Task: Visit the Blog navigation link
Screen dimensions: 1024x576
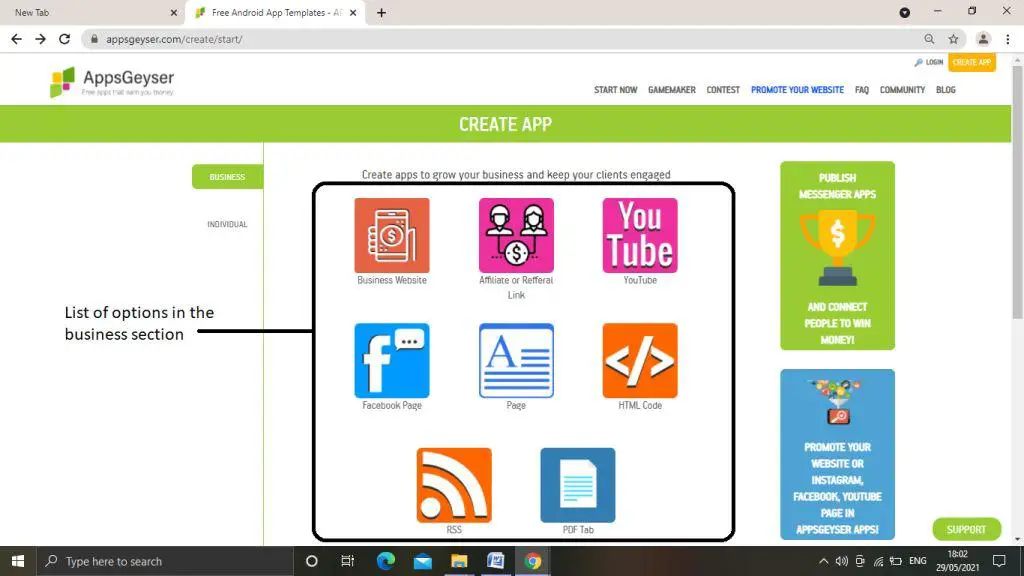Action: point(946,90)
